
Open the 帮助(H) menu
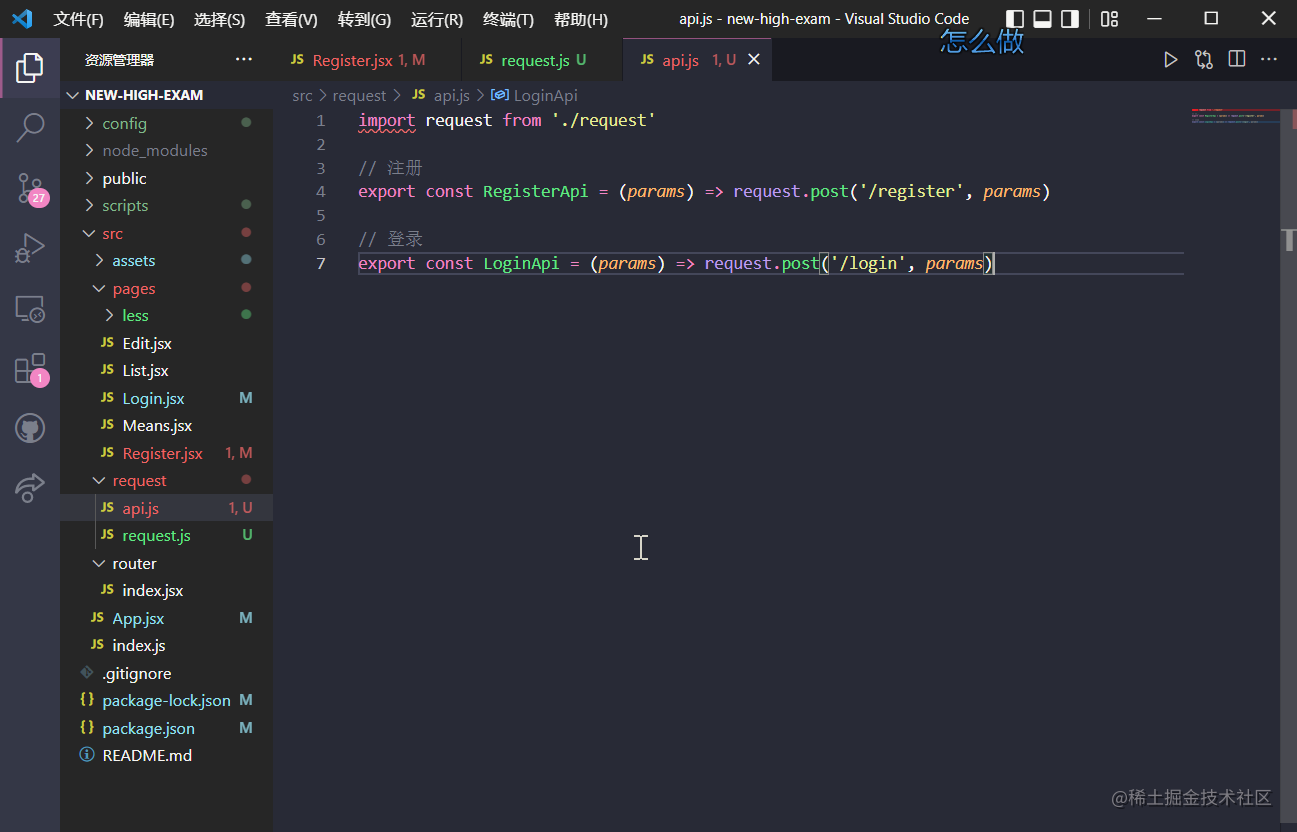click(580, 19)
